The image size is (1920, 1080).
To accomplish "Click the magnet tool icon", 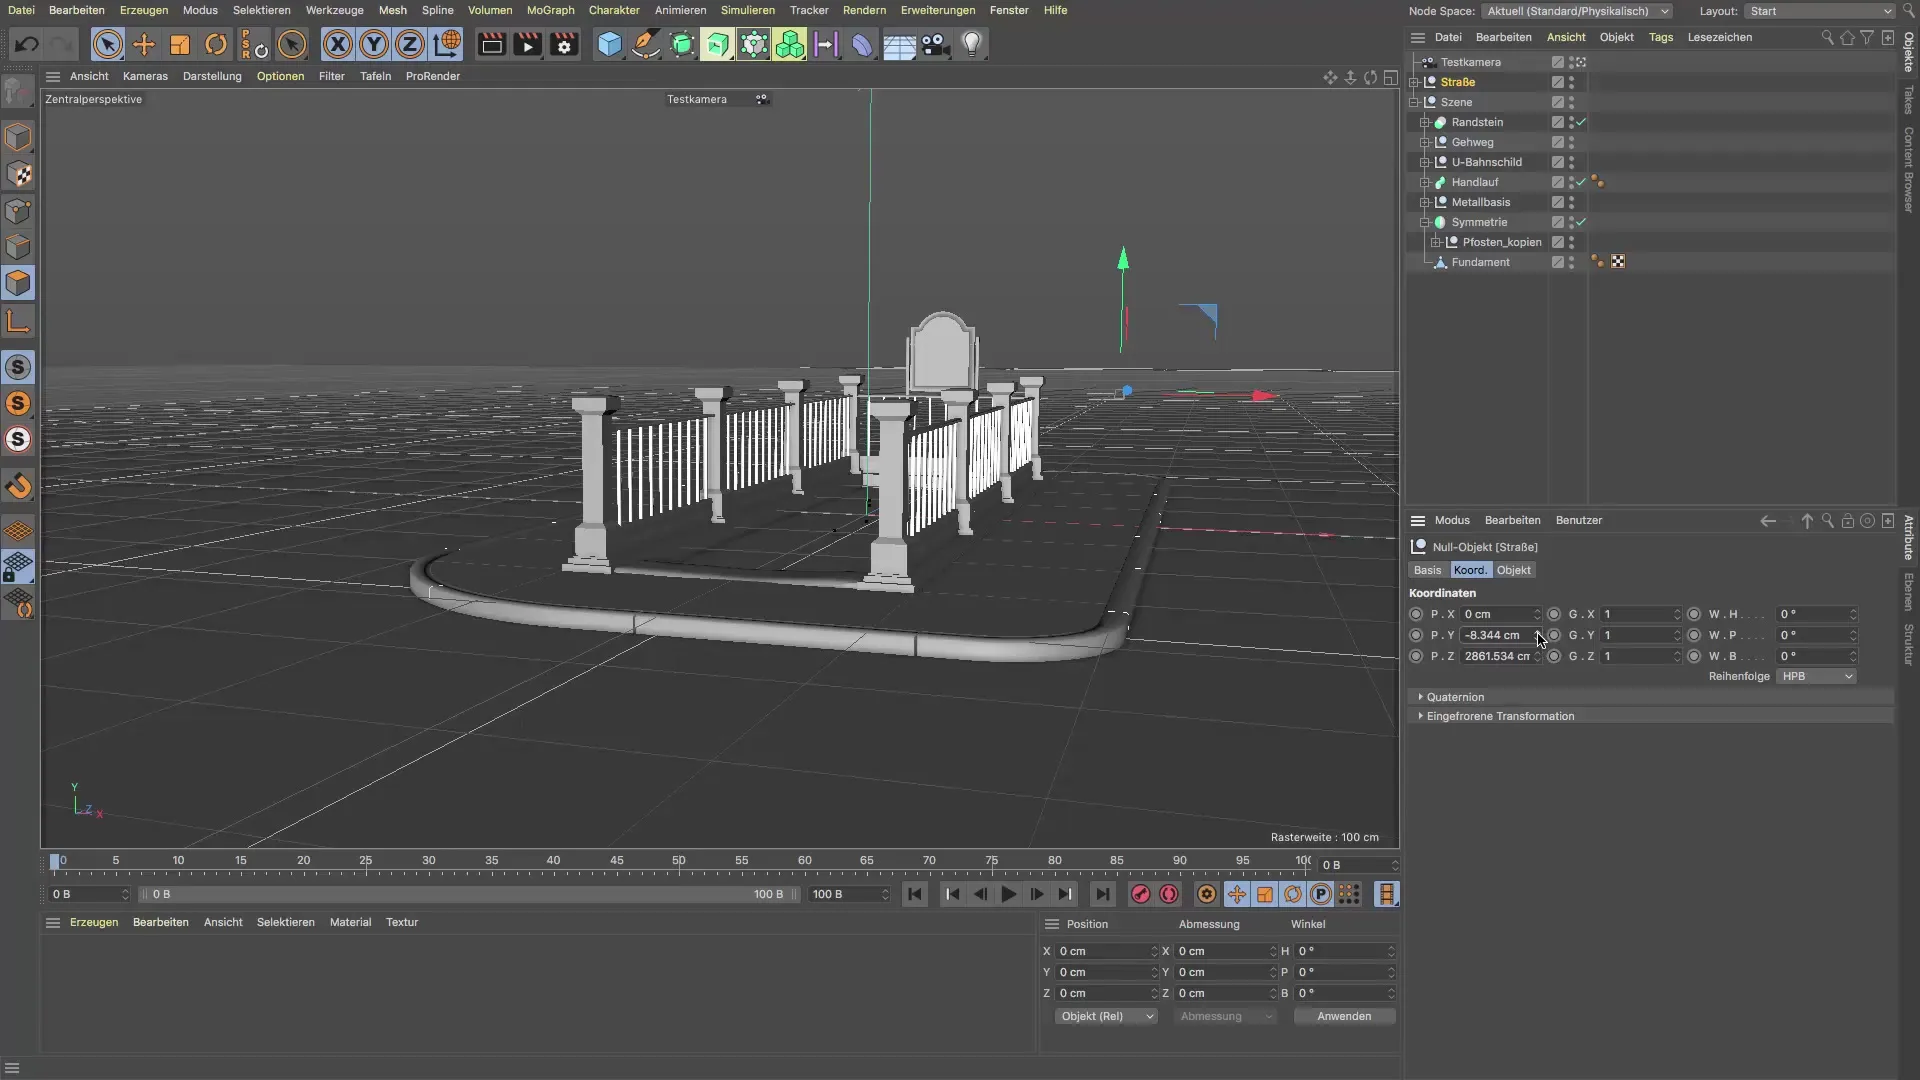I will pyautogui.click(x=18, y=486).
